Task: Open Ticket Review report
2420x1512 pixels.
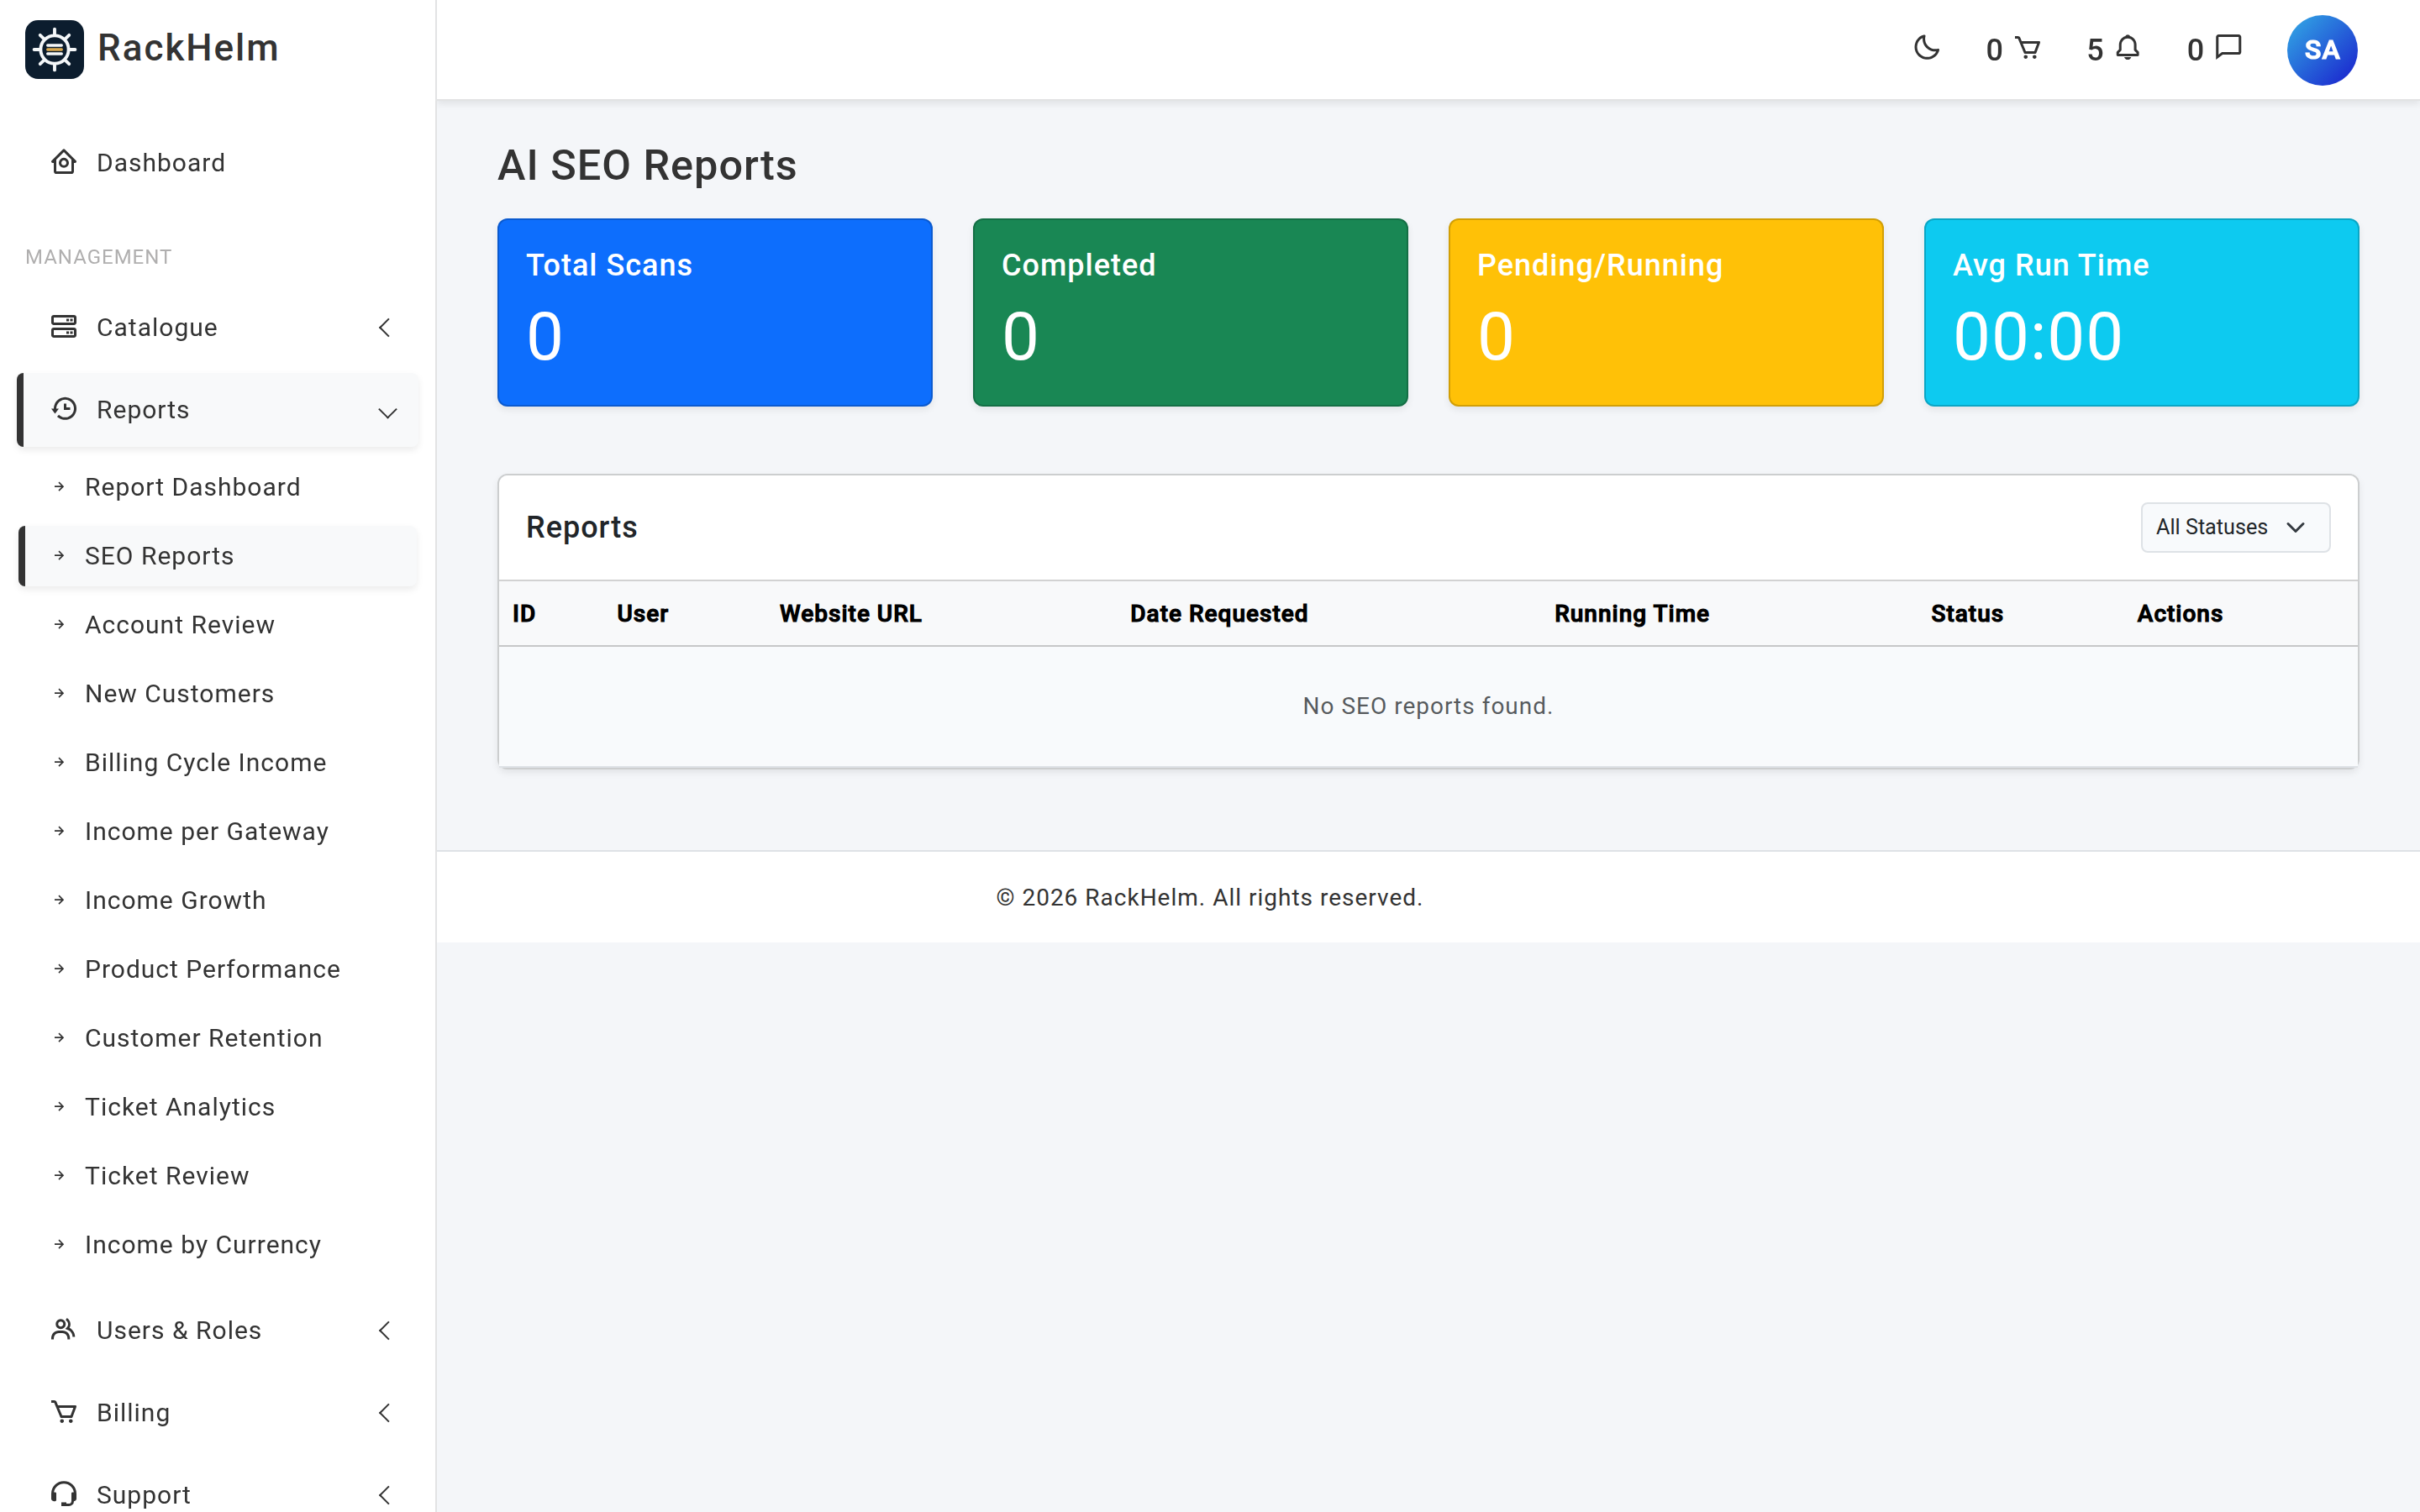Action: pyautogui.click(x=218, y=1176)
